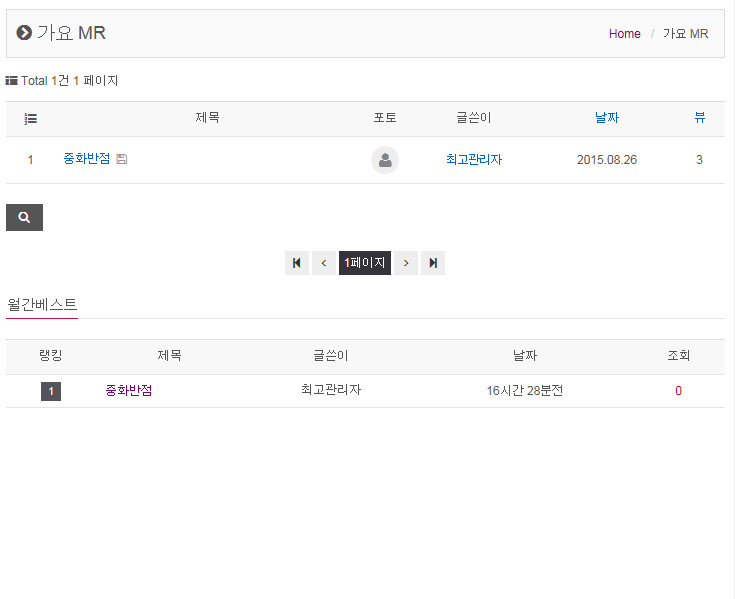Click the floppy-disk attachment icon beside 중화반점
The image size is (735, 599).
[x=122, y=159]
